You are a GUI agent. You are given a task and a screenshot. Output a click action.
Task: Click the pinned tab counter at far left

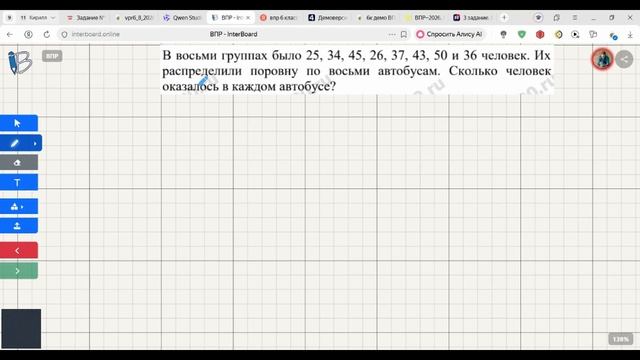tap(9, 18)
